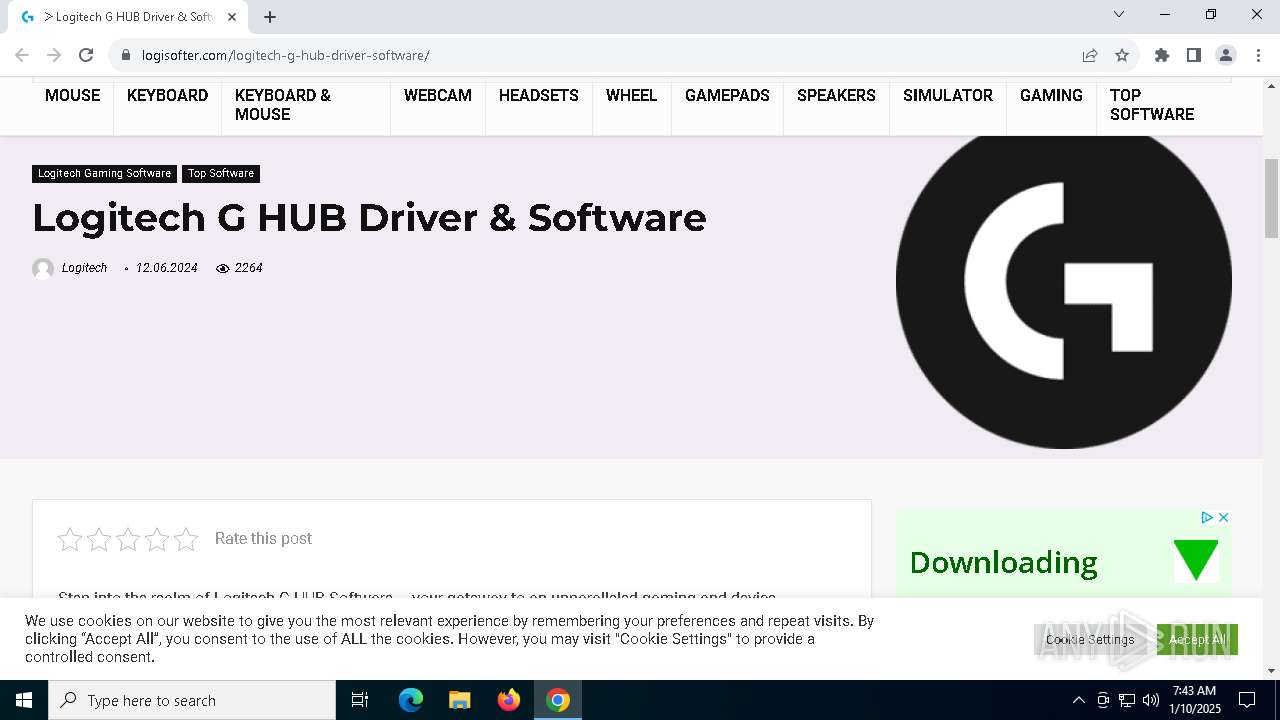Open the MOUSE menu
This screenshot has height=720, width=1280.
click(x=73, y=95)
